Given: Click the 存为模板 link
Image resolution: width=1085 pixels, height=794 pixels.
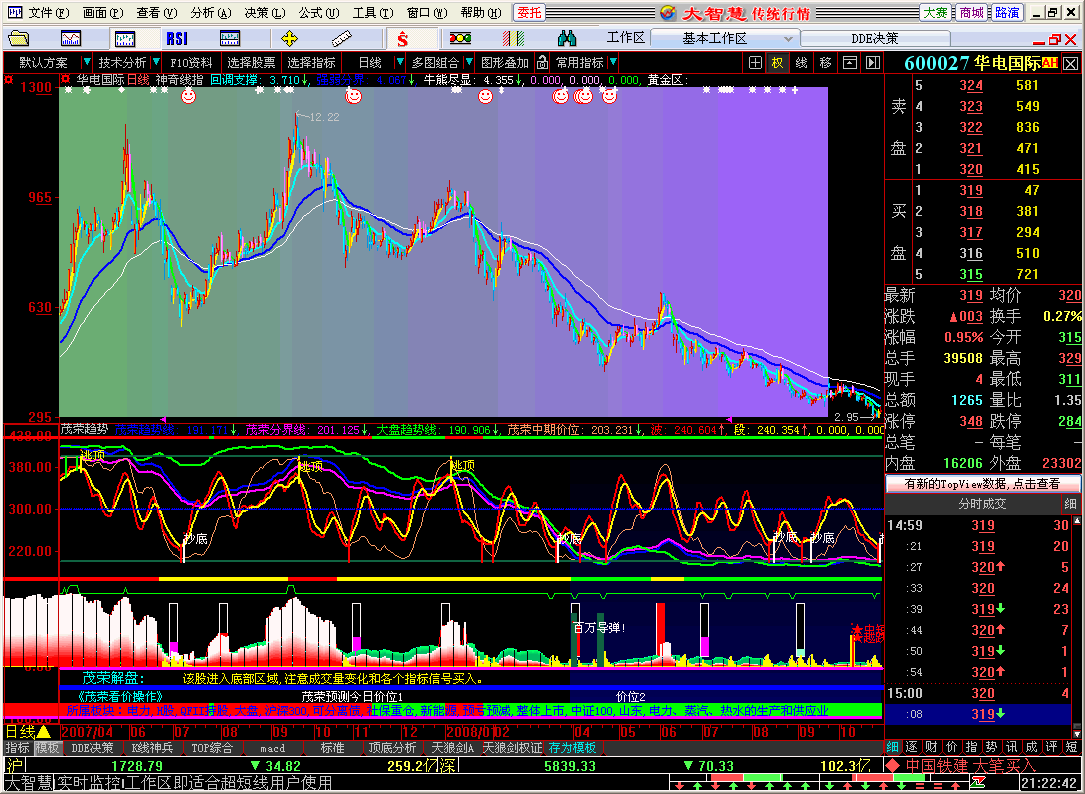Looking at the screenshot, I should pos(572,748).
